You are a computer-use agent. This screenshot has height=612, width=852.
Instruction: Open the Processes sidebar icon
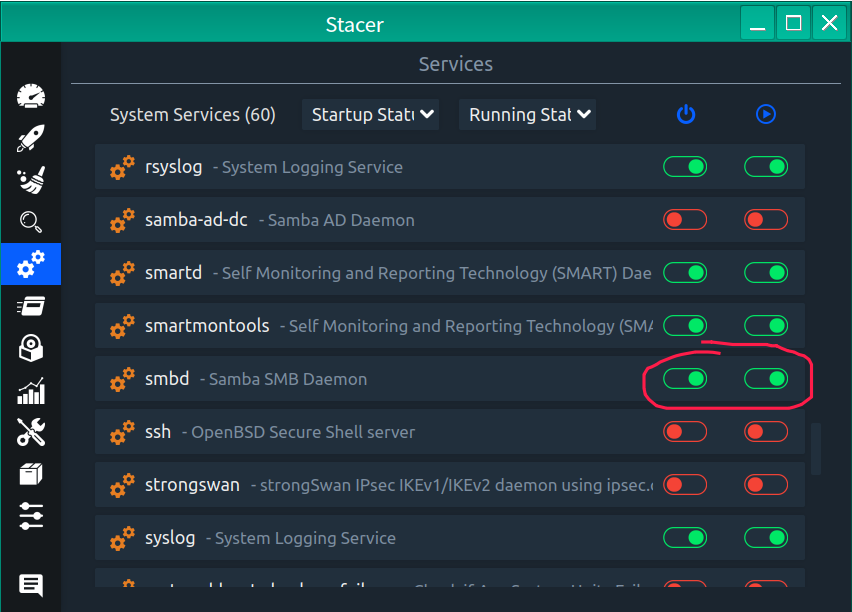tap(31, 306)
